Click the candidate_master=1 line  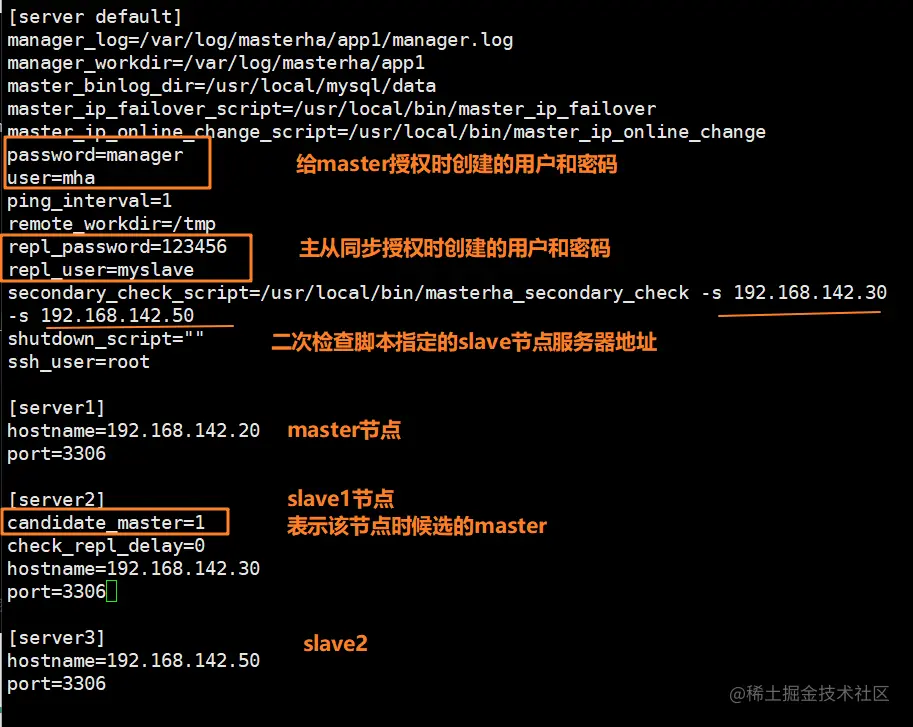(106, 523)
